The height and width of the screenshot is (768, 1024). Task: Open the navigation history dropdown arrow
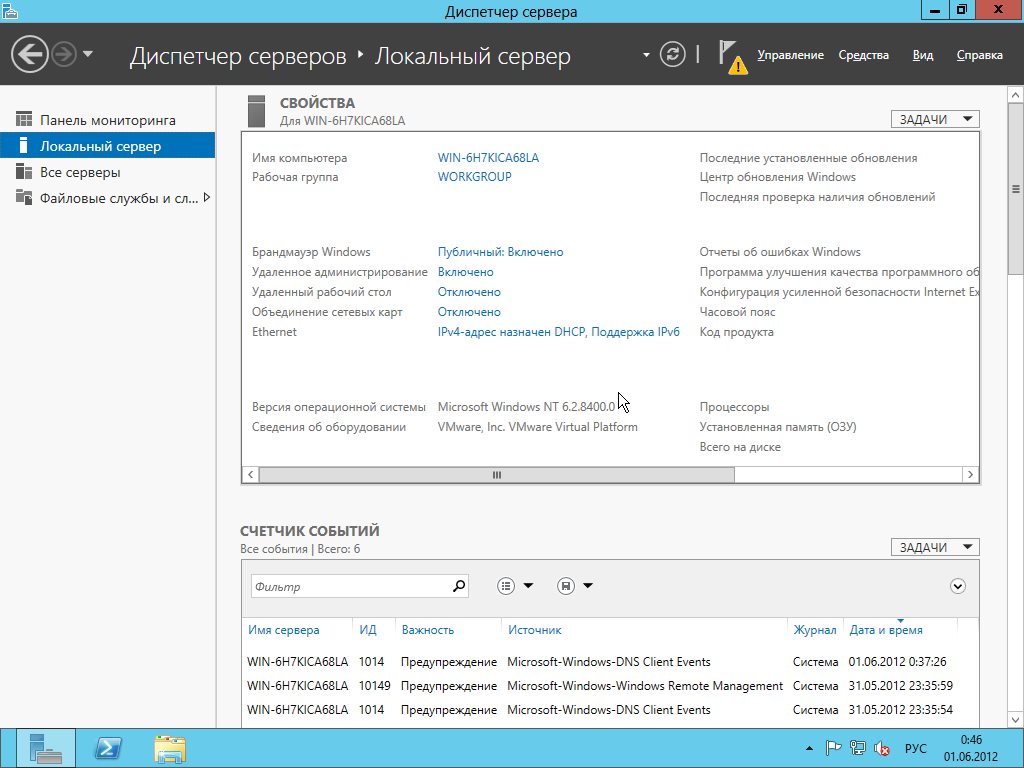click(88, 54)
